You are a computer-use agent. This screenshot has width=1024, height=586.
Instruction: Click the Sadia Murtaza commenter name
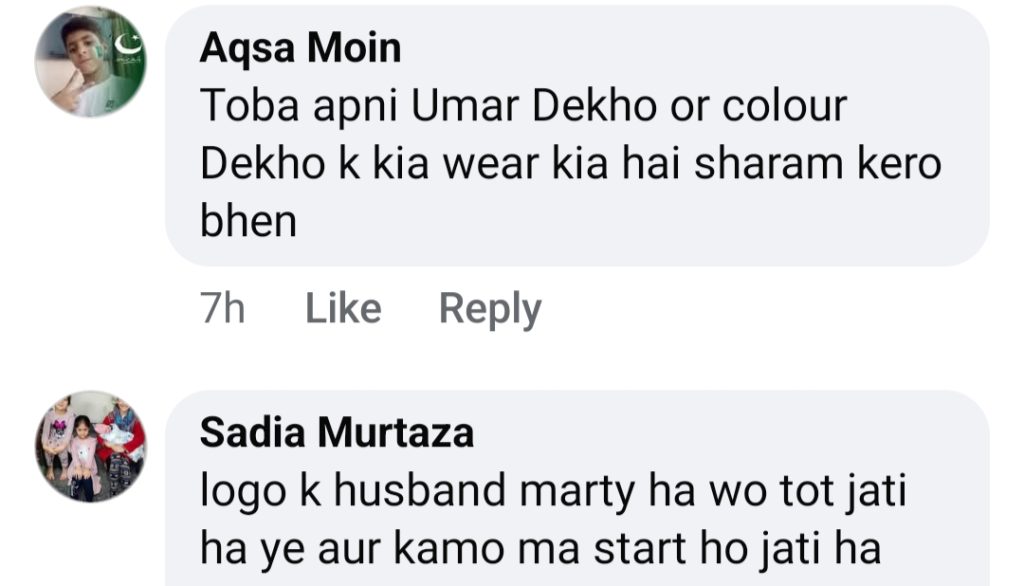[337, 433]
